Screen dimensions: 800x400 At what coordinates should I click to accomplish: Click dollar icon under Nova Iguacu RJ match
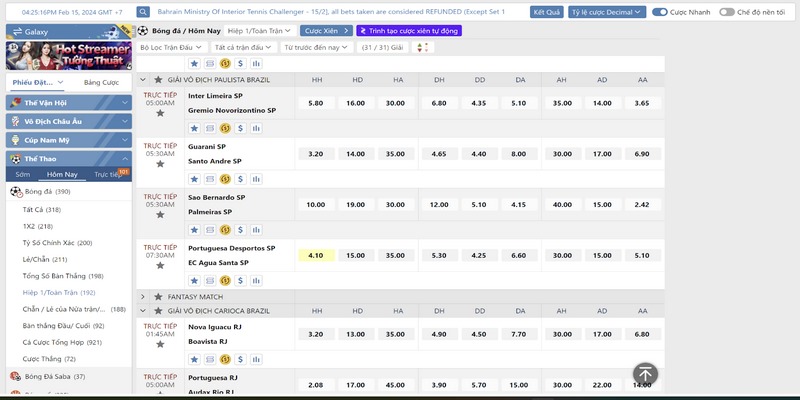(x=241, y=360)
